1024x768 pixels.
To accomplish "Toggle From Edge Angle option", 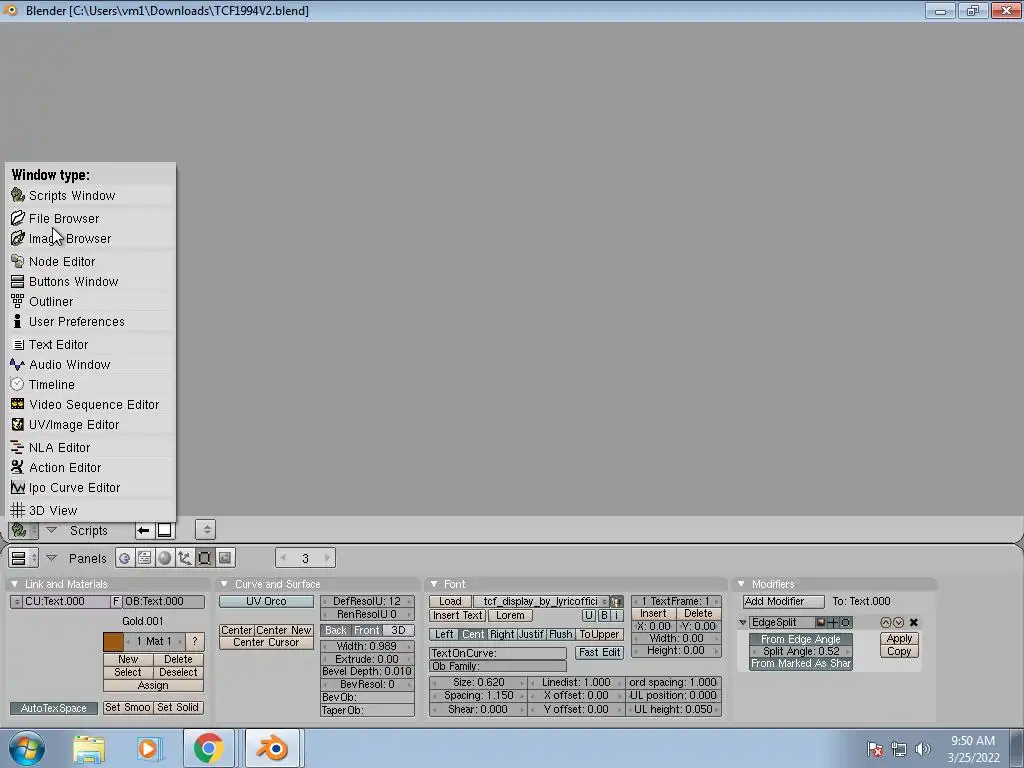I will 801,639.
